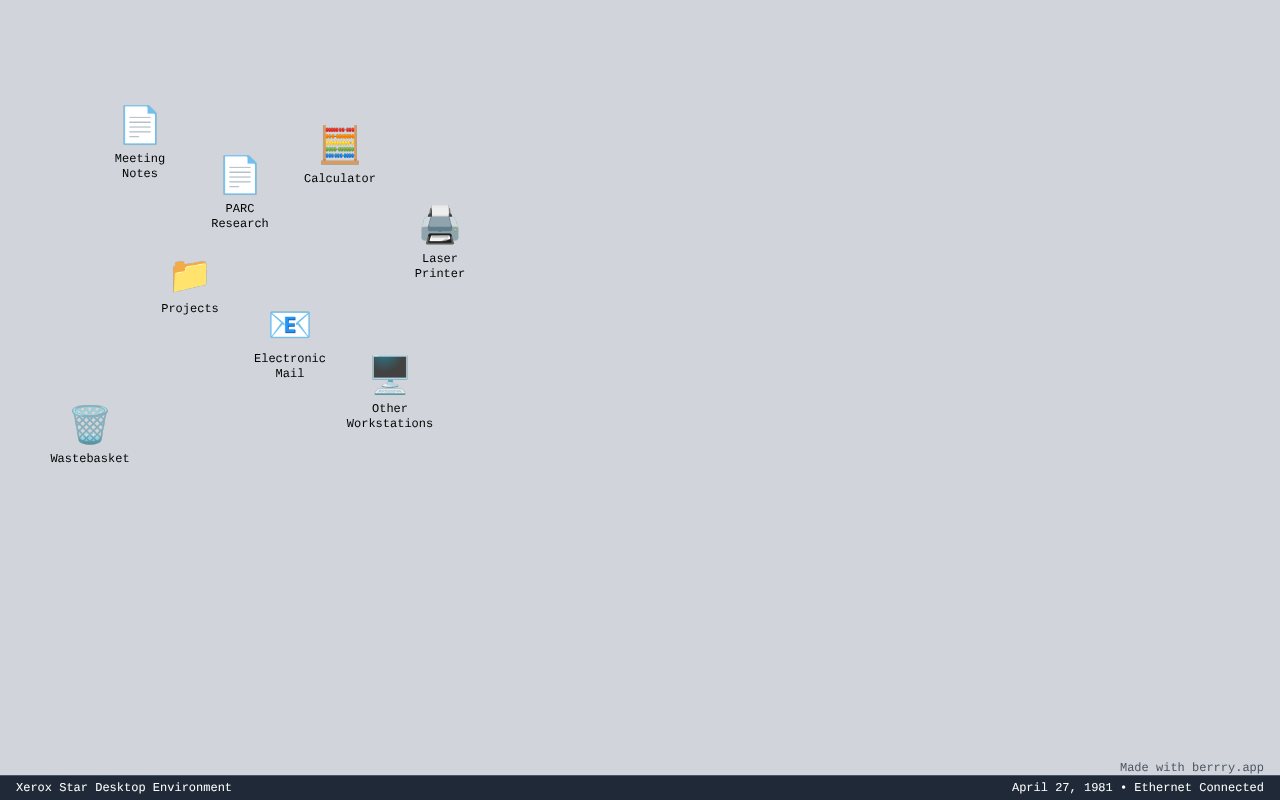The image size is (1280, 800).
Task: Click the Wastebasket caption
Action: pos(89,458)
